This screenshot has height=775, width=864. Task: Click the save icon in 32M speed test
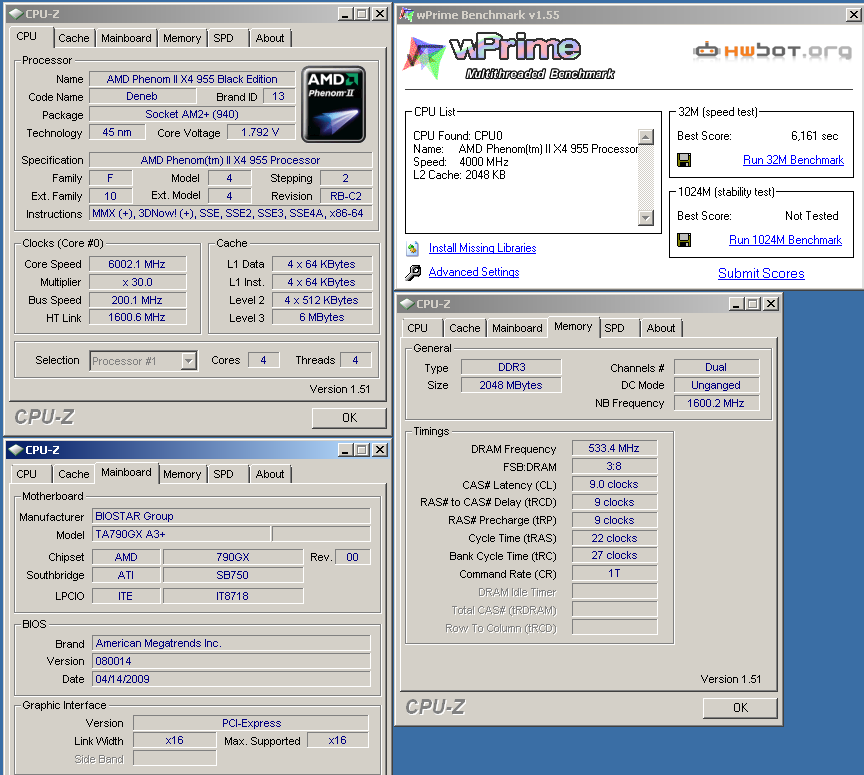coord(684,160)
